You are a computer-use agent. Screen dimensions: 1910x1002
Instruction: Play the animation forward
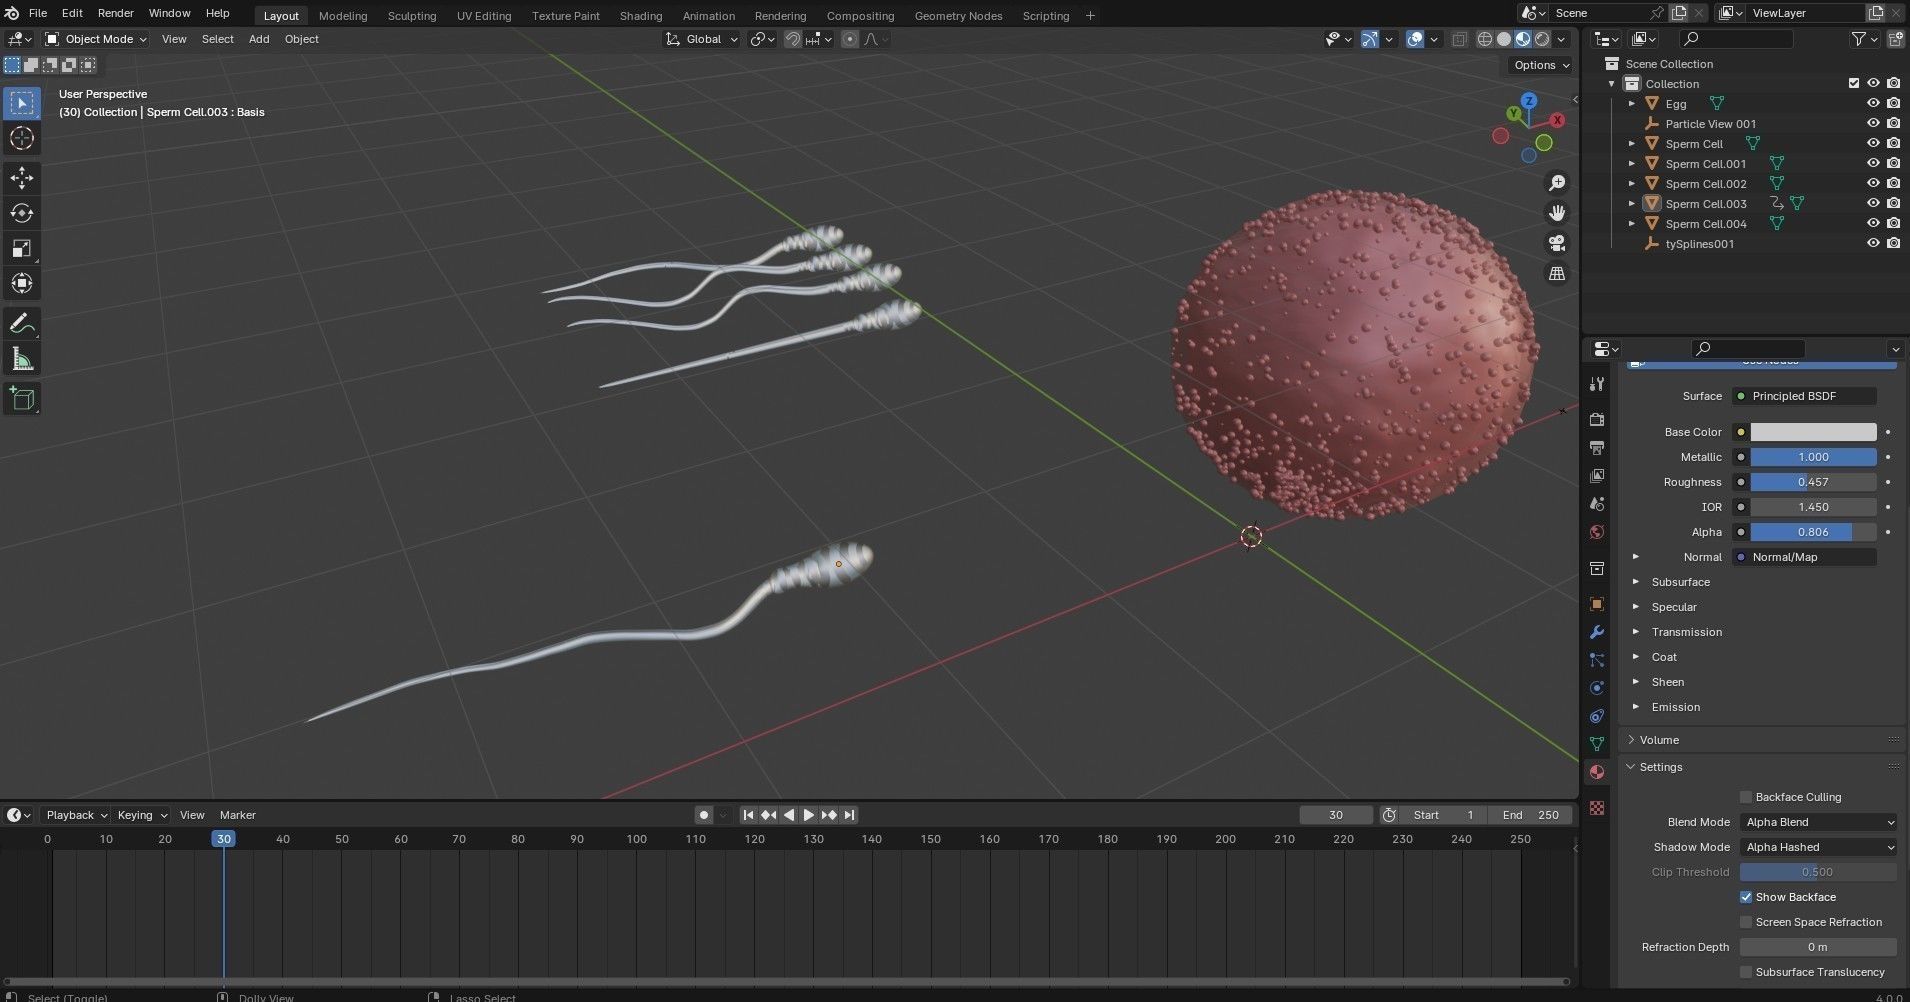[808, 815]
